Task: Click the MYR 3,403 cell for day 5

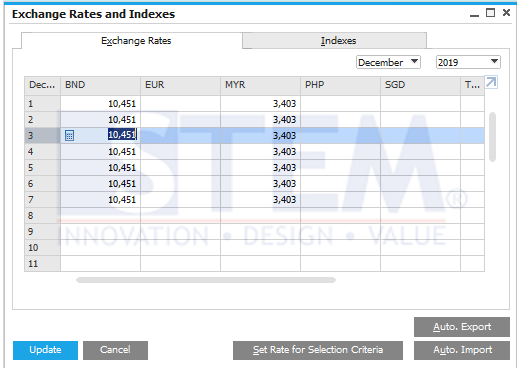Action: (x=260, y=168)
